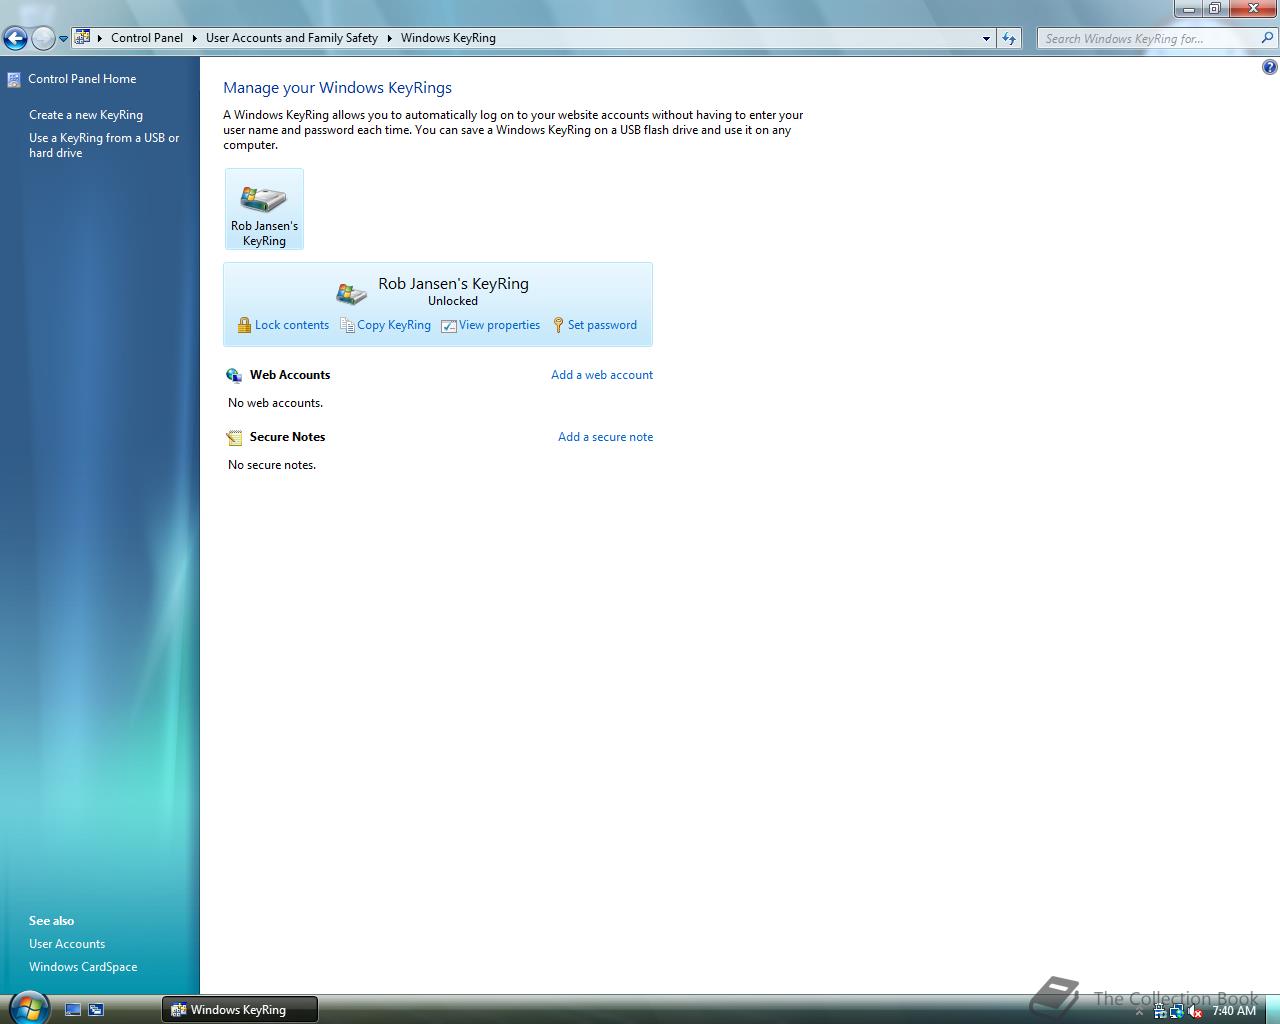This screenshot has width=1280, height=1024.
Task: Add a secure note
Action: 605,437
